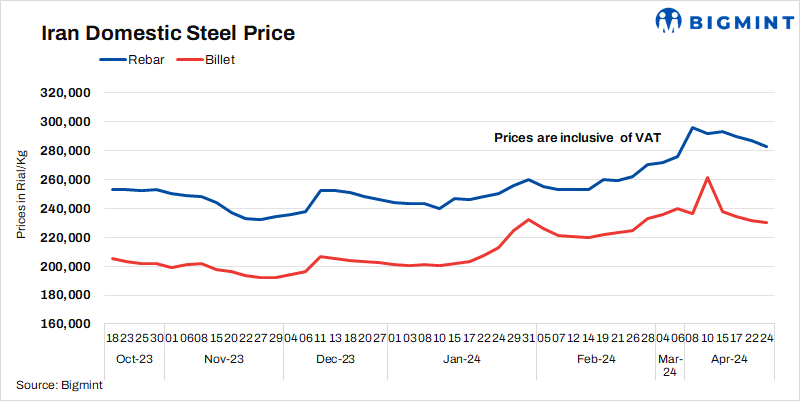Select the chart title Iran Domestic Steel Price
The image size is (800, 401).
(167, 33)
